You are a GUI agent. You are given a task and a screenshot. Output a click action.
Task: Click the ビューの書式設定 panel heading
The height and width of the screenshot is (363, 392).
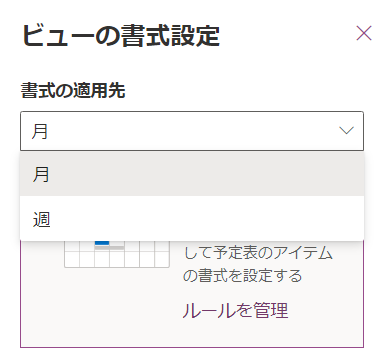pyautogui.click(x=121, y=35)
